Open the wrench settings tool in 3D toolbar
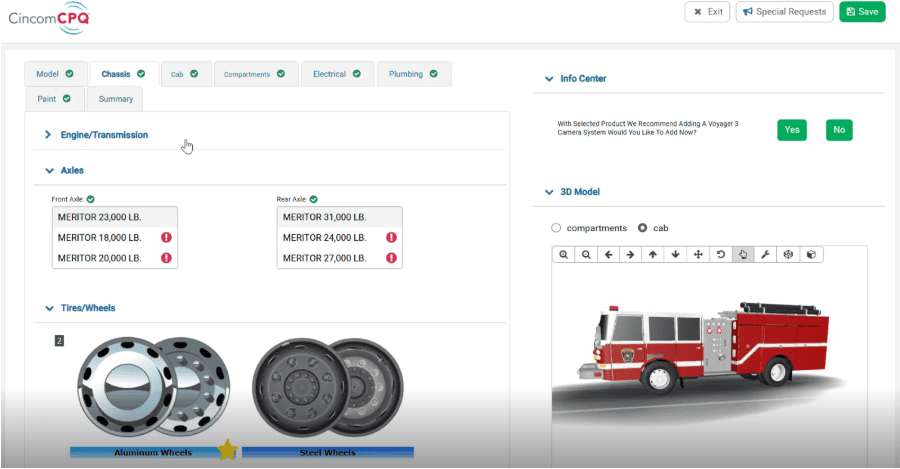Screen dimensions: 900x469 click(765, 254)
